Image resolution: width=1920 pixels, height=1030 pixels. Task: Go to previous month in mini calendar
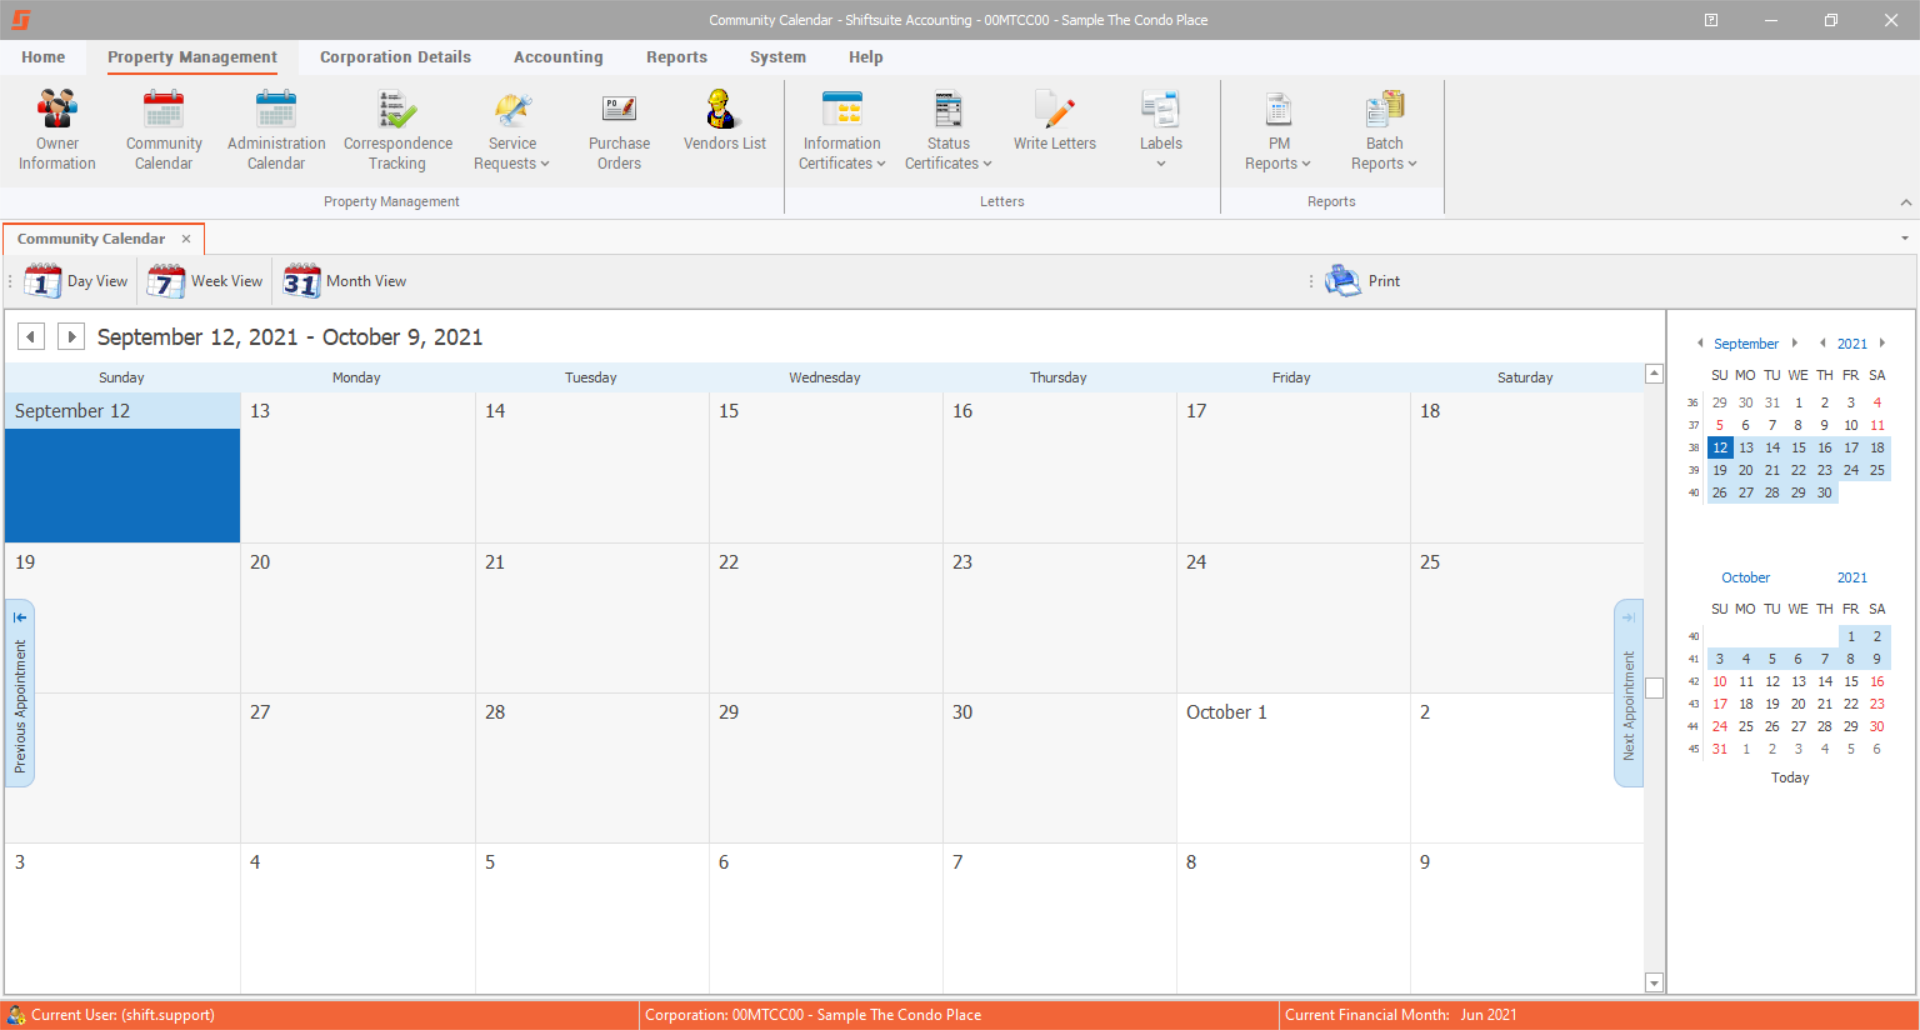pos(1700,343)
